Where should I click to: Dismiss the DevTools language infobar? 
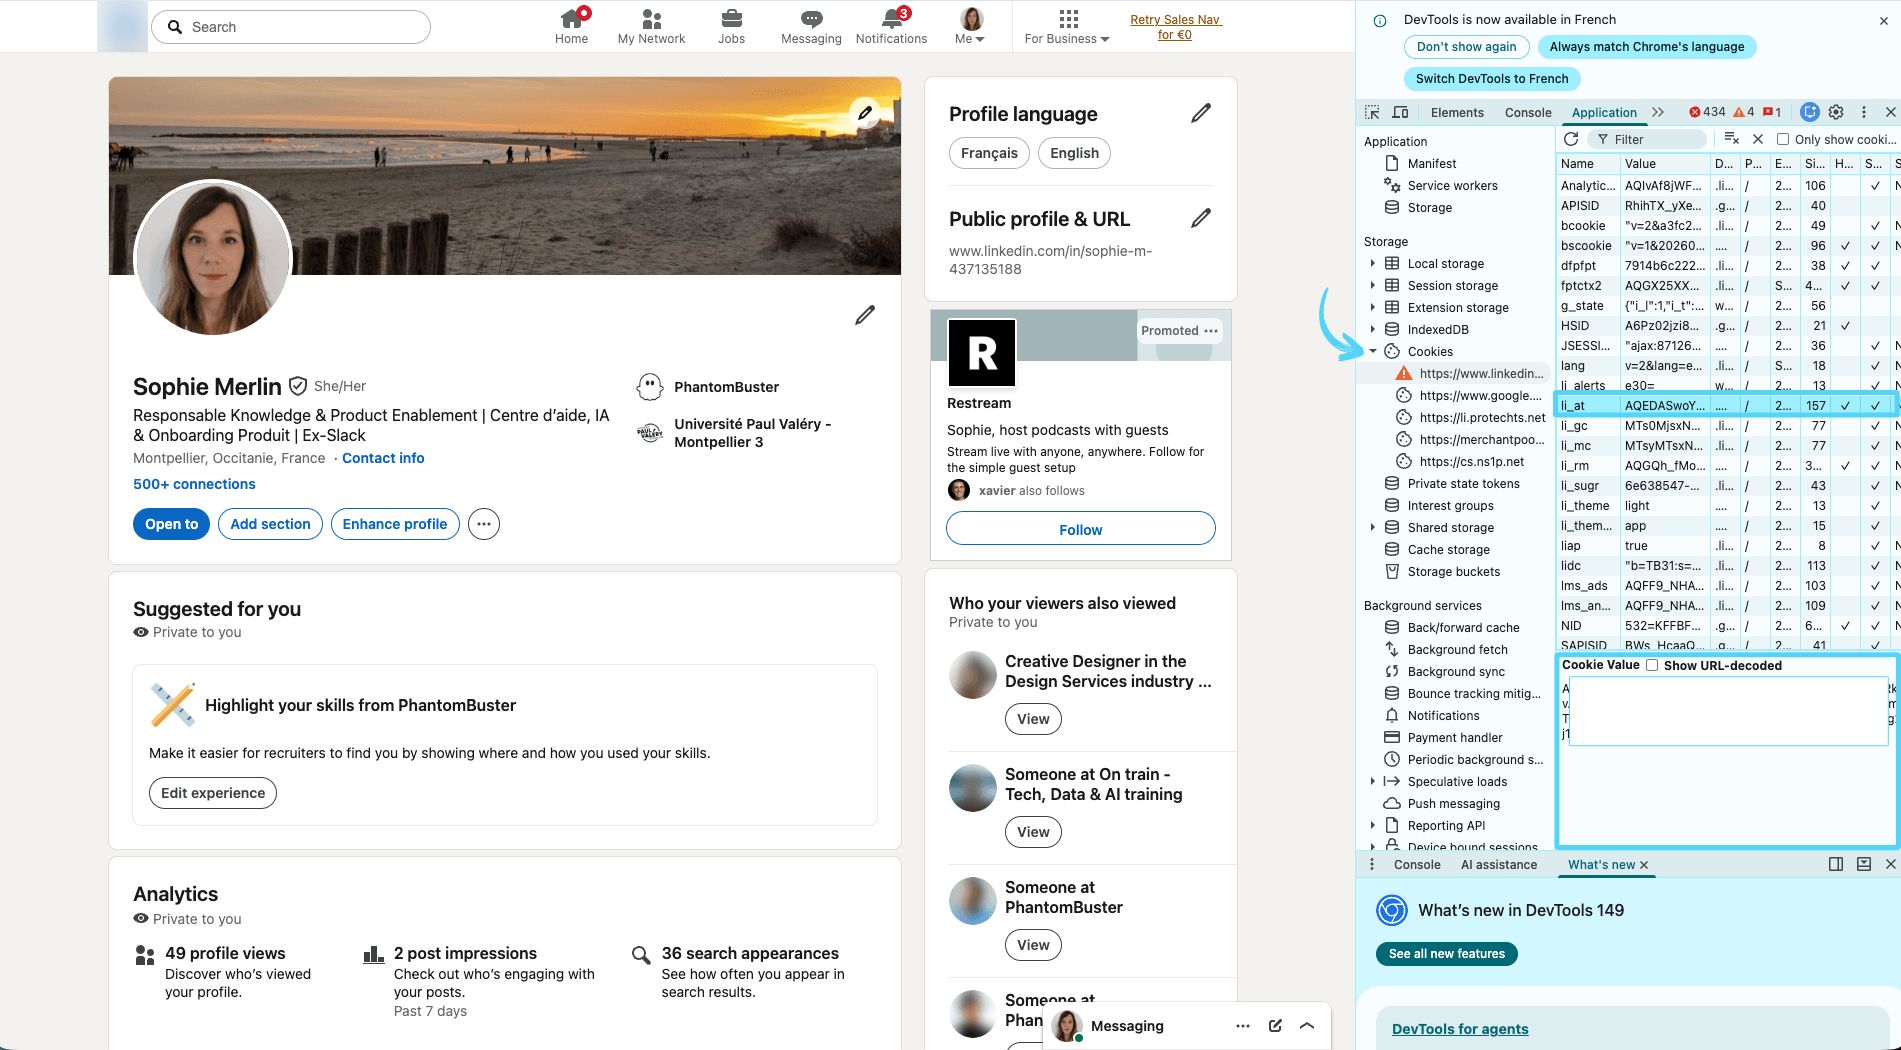point(1884,20)
